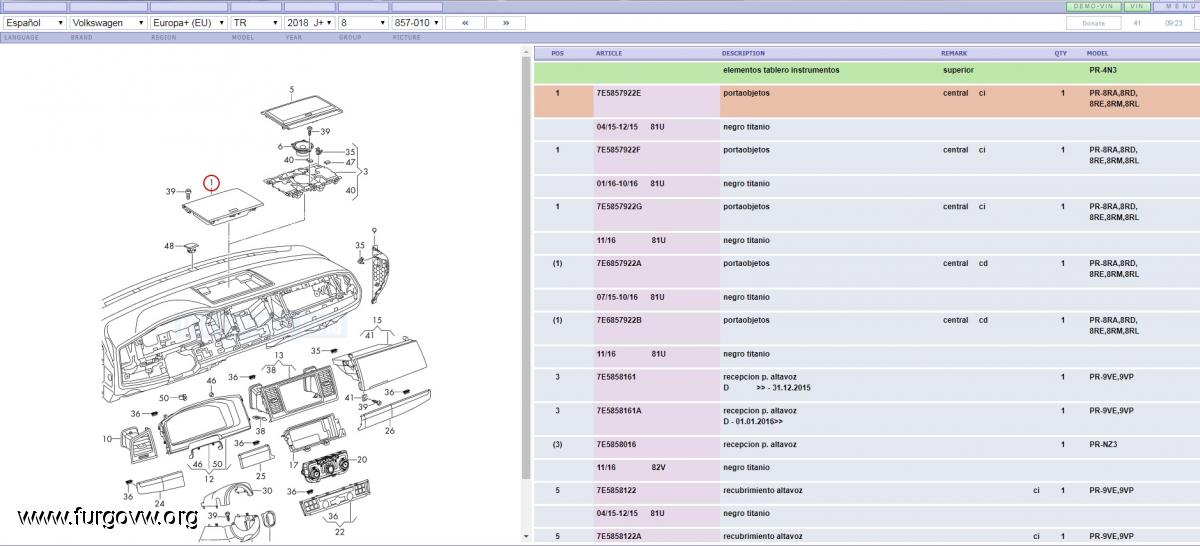Click callout 47 on the diagram
1200x546 pixels.
tap(351, 162)
